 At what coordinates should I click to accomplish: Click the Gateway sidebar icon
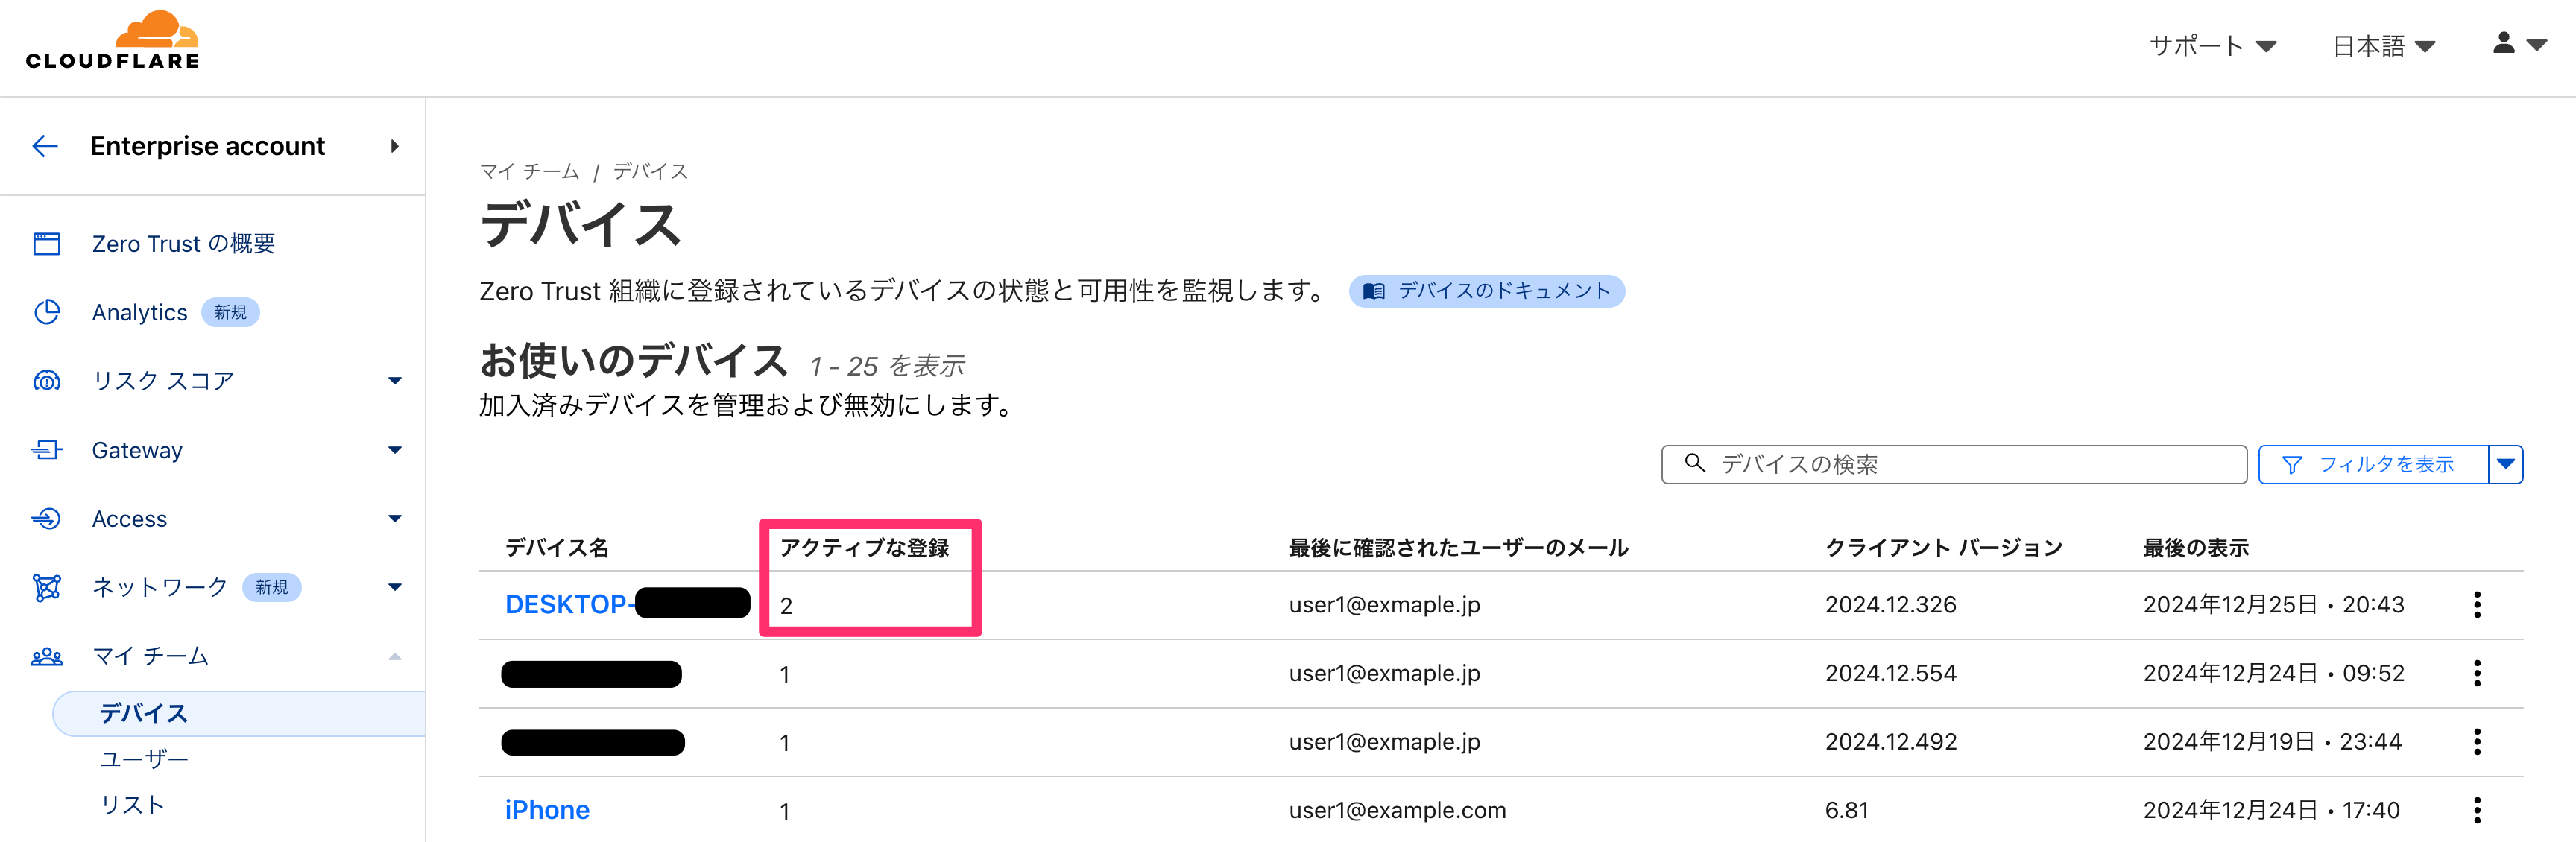click(x=47, y=450)
